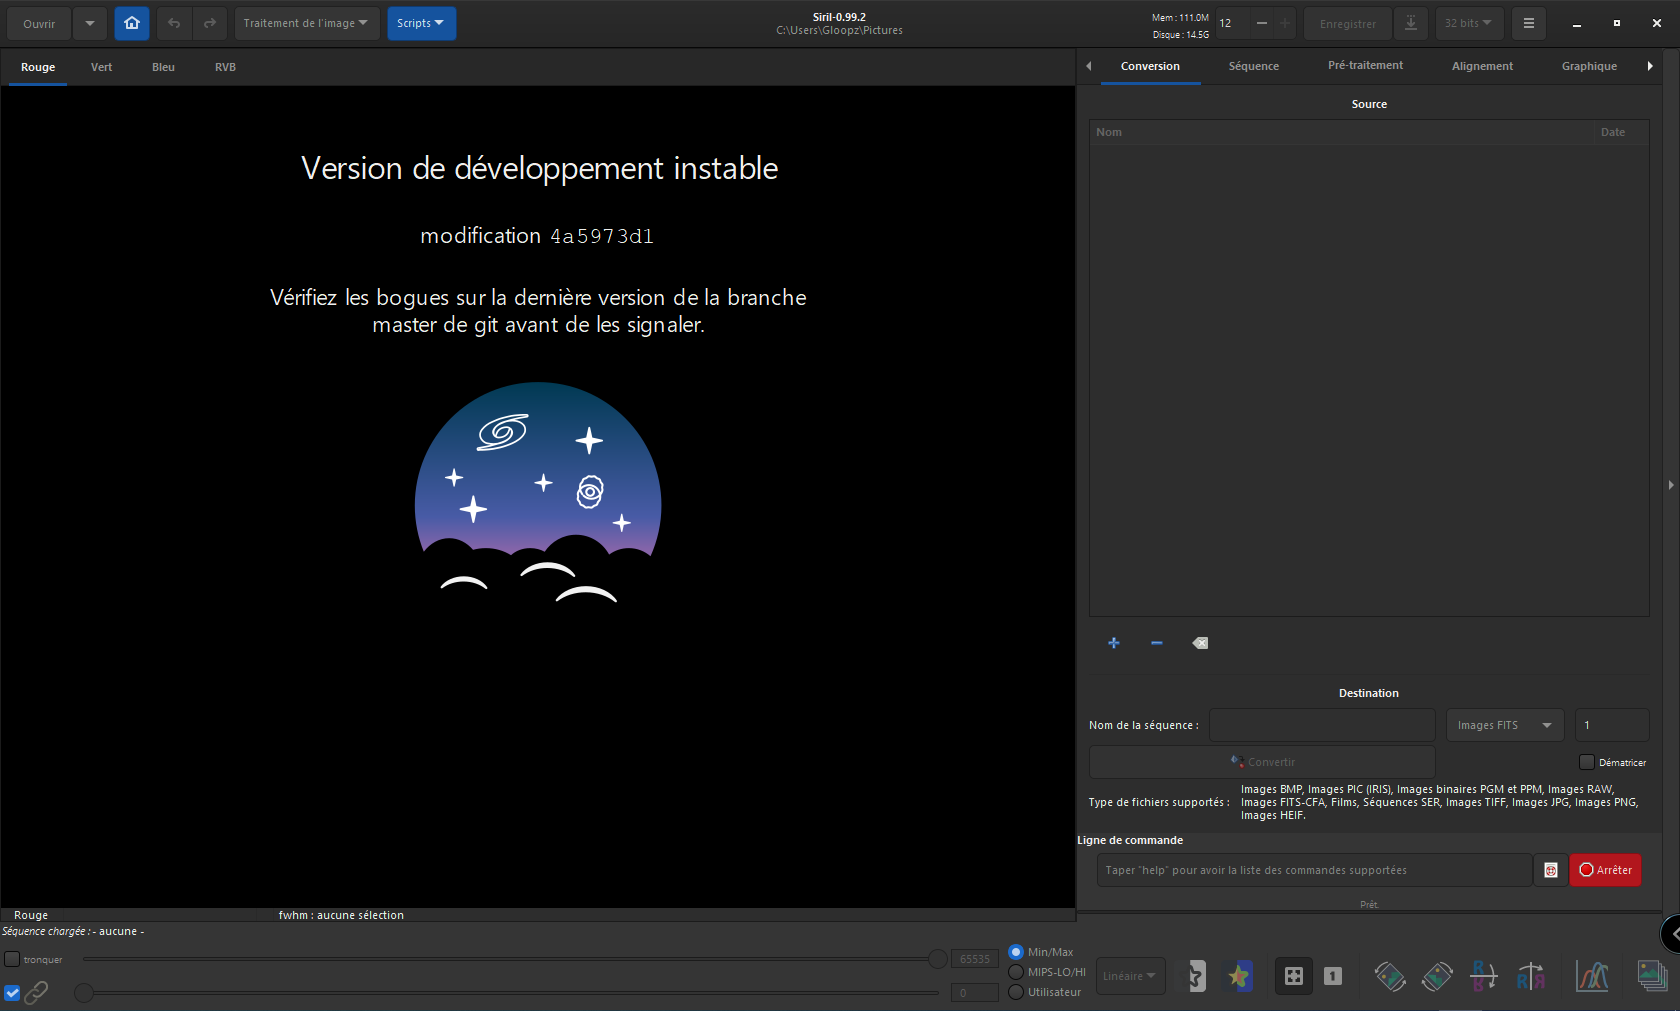Expand the Scripts dropdown
Viewport: 1680px width, 1011px height.
coord(421,23)
